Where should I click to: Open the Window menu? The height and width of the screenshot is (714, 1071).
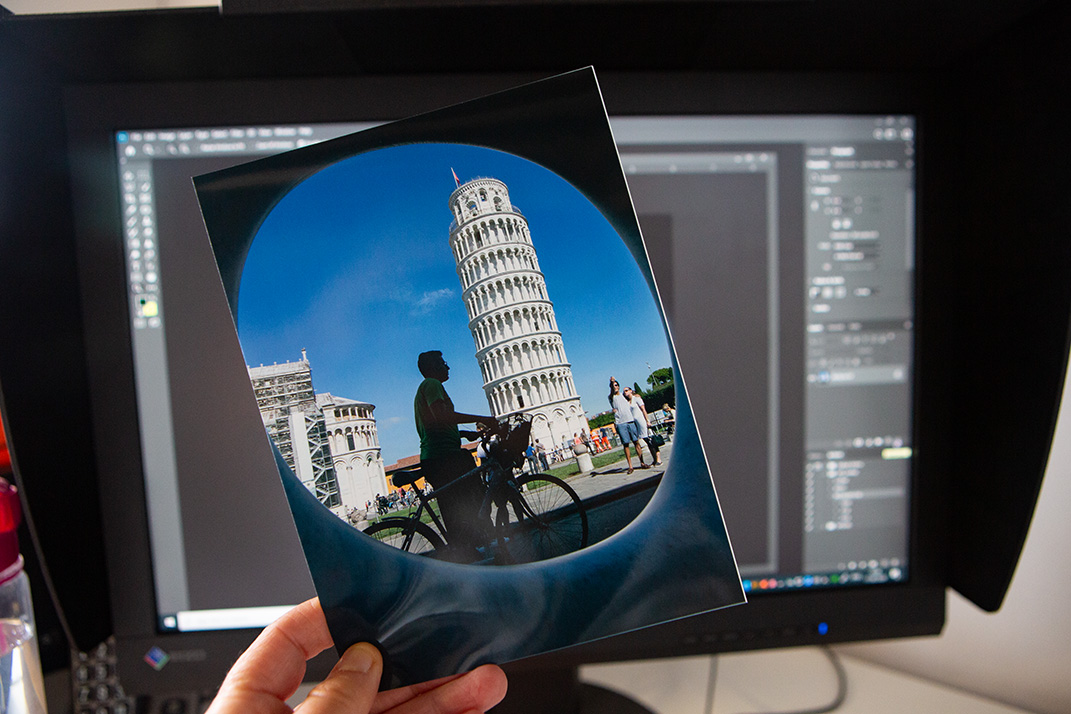tap(285, 134)
